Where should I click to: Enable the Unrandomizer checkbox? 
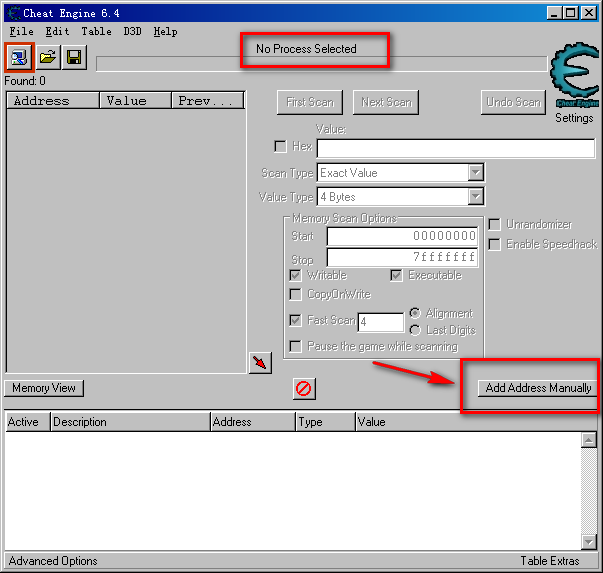pyautogui.click(x=495, y=225)
